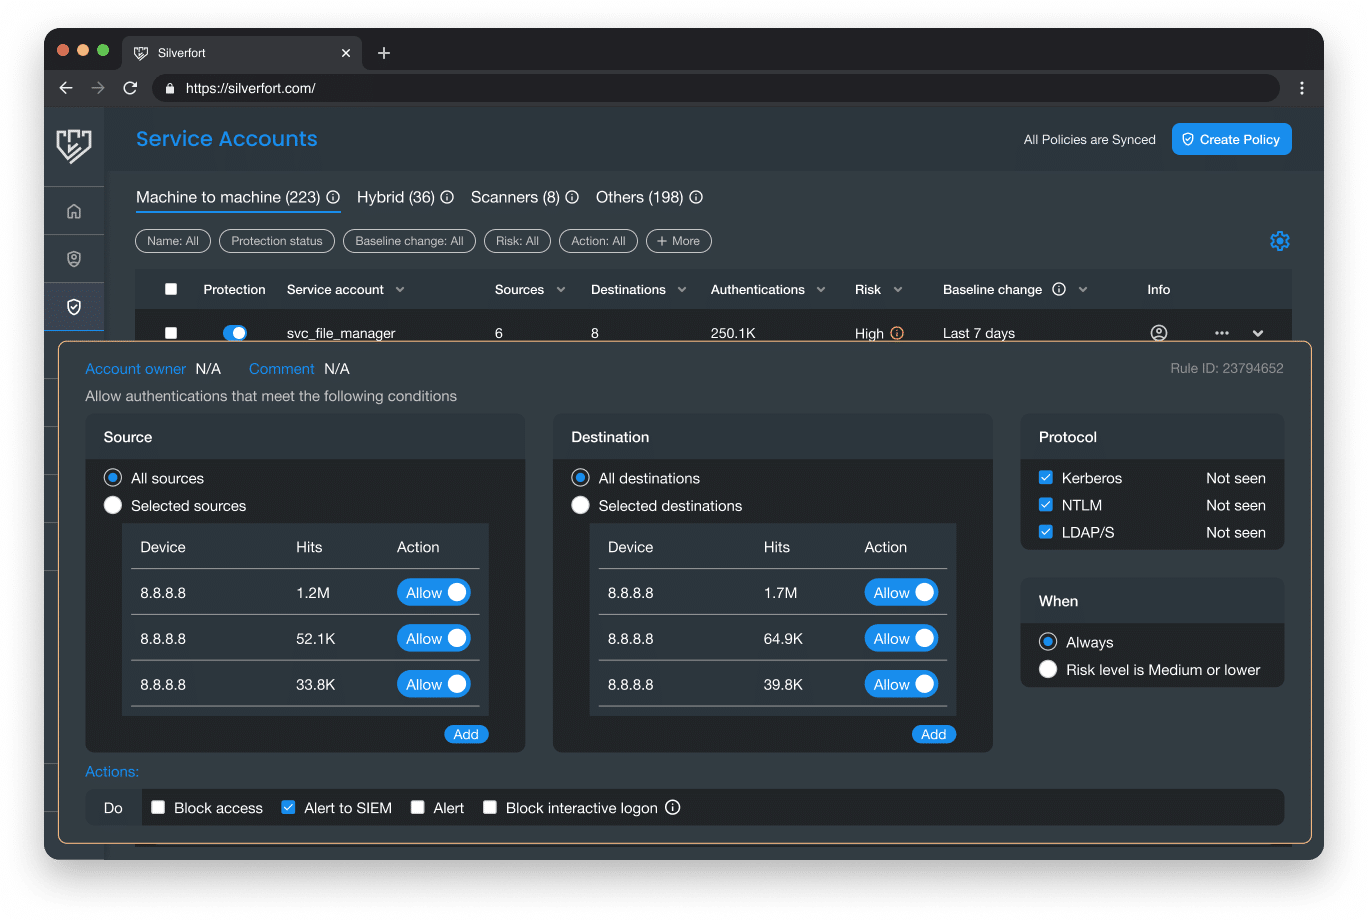Switch to the Scanners (8) tab
This screenshot has width=1368, height=920.
pyautogui.click(x=515, y=197)
